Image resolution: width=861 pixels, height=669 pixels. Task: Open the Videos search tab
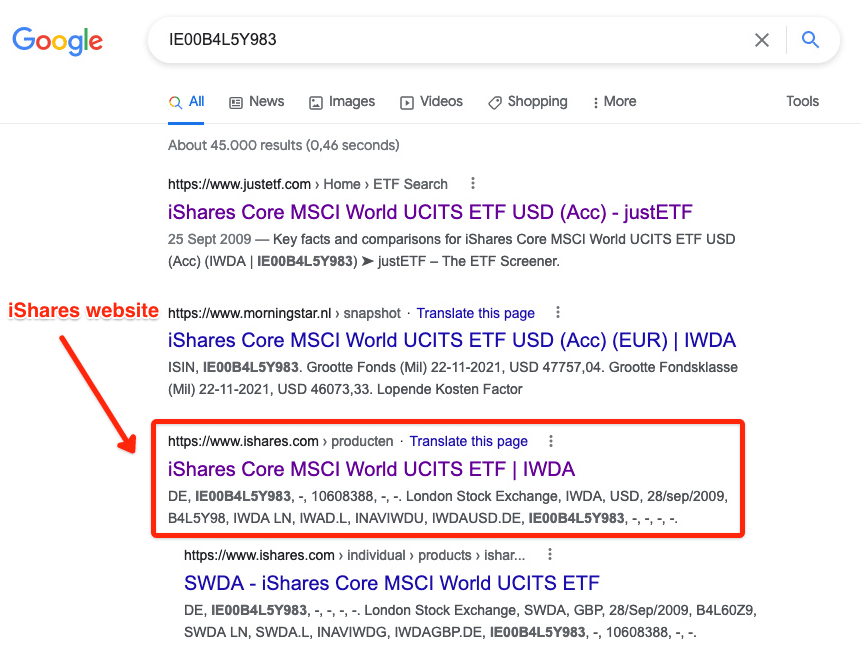click(431, 102)
